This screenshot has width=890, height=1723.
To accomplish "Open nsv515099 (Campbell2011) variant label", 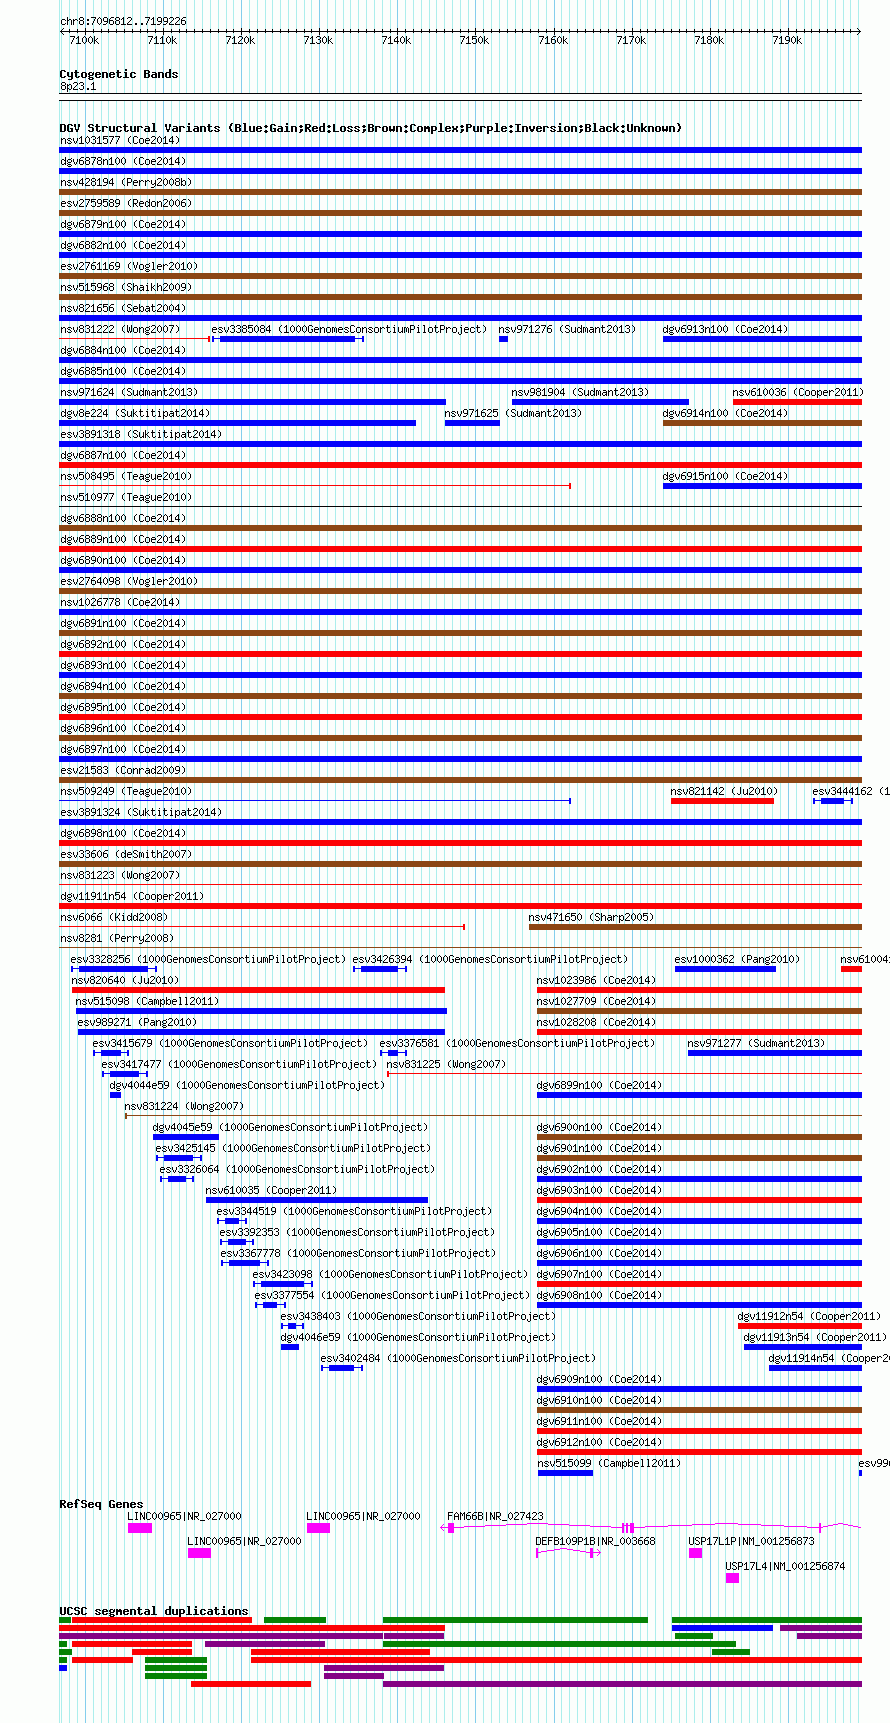I will pyautogui.click(x=609, y=1463).
